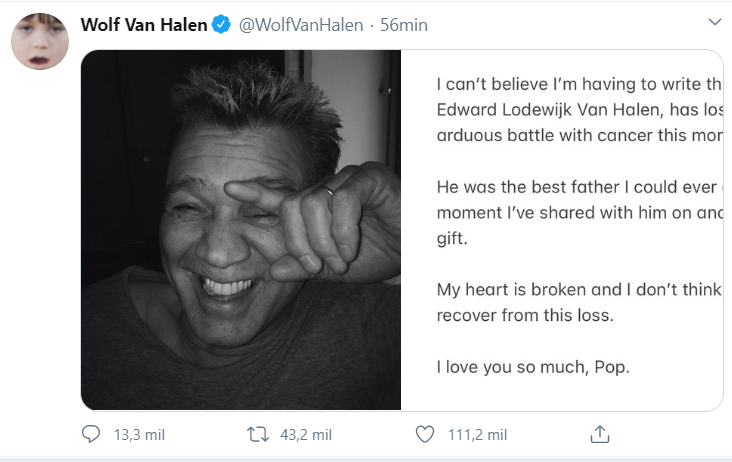
Task: Click the blue verified badge
Action: click(x=222, y=24)
